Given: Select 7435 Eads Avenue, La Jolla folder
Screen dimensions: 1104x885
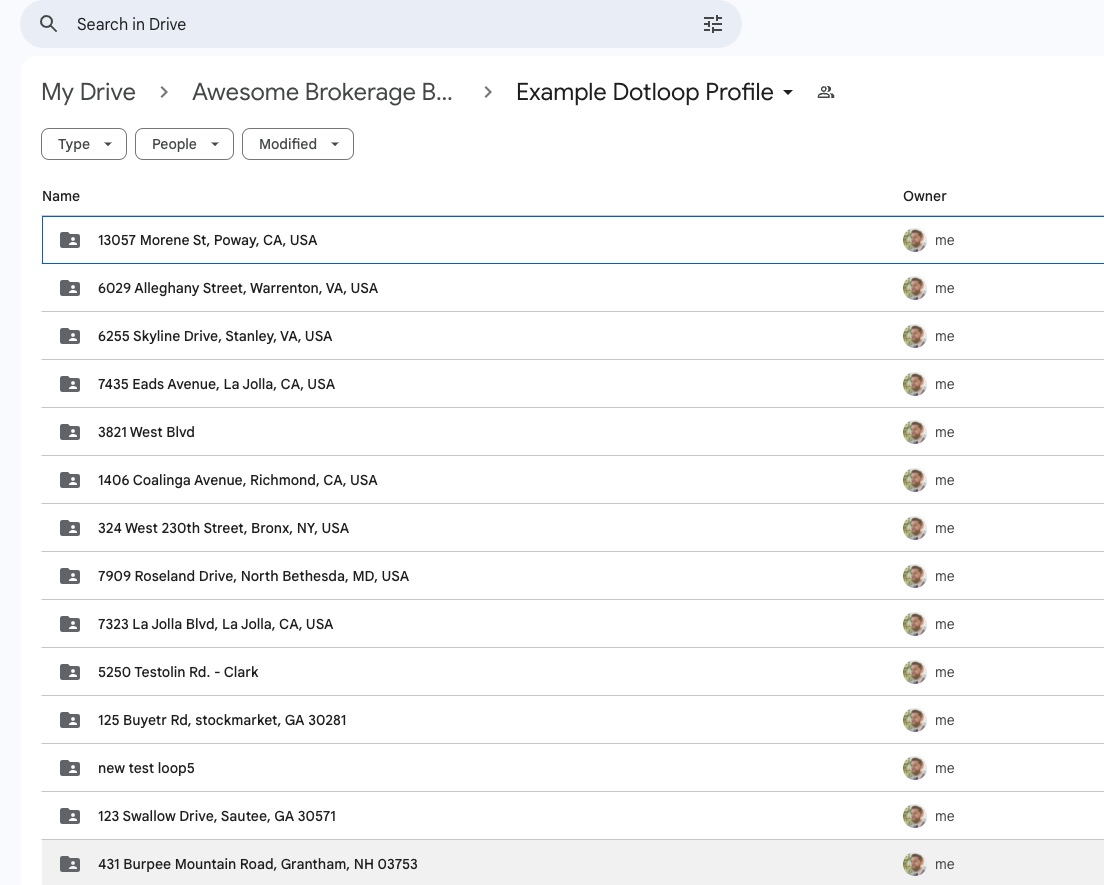Looking at the screenshot, I should click(x=216, y=384).
